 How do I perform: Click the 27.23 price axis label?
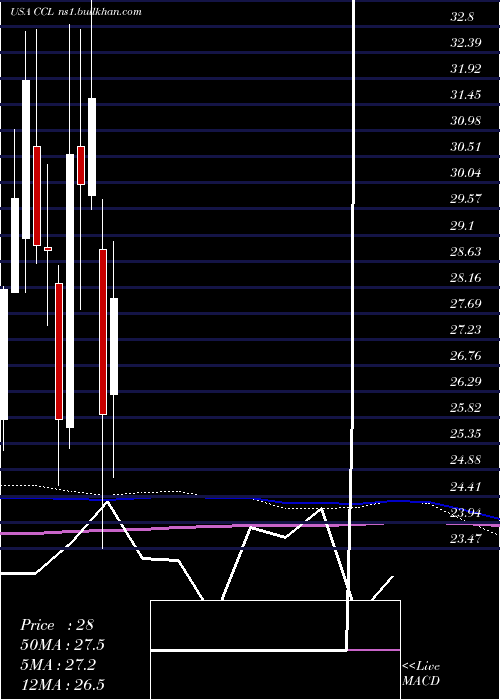pos(466,329)
